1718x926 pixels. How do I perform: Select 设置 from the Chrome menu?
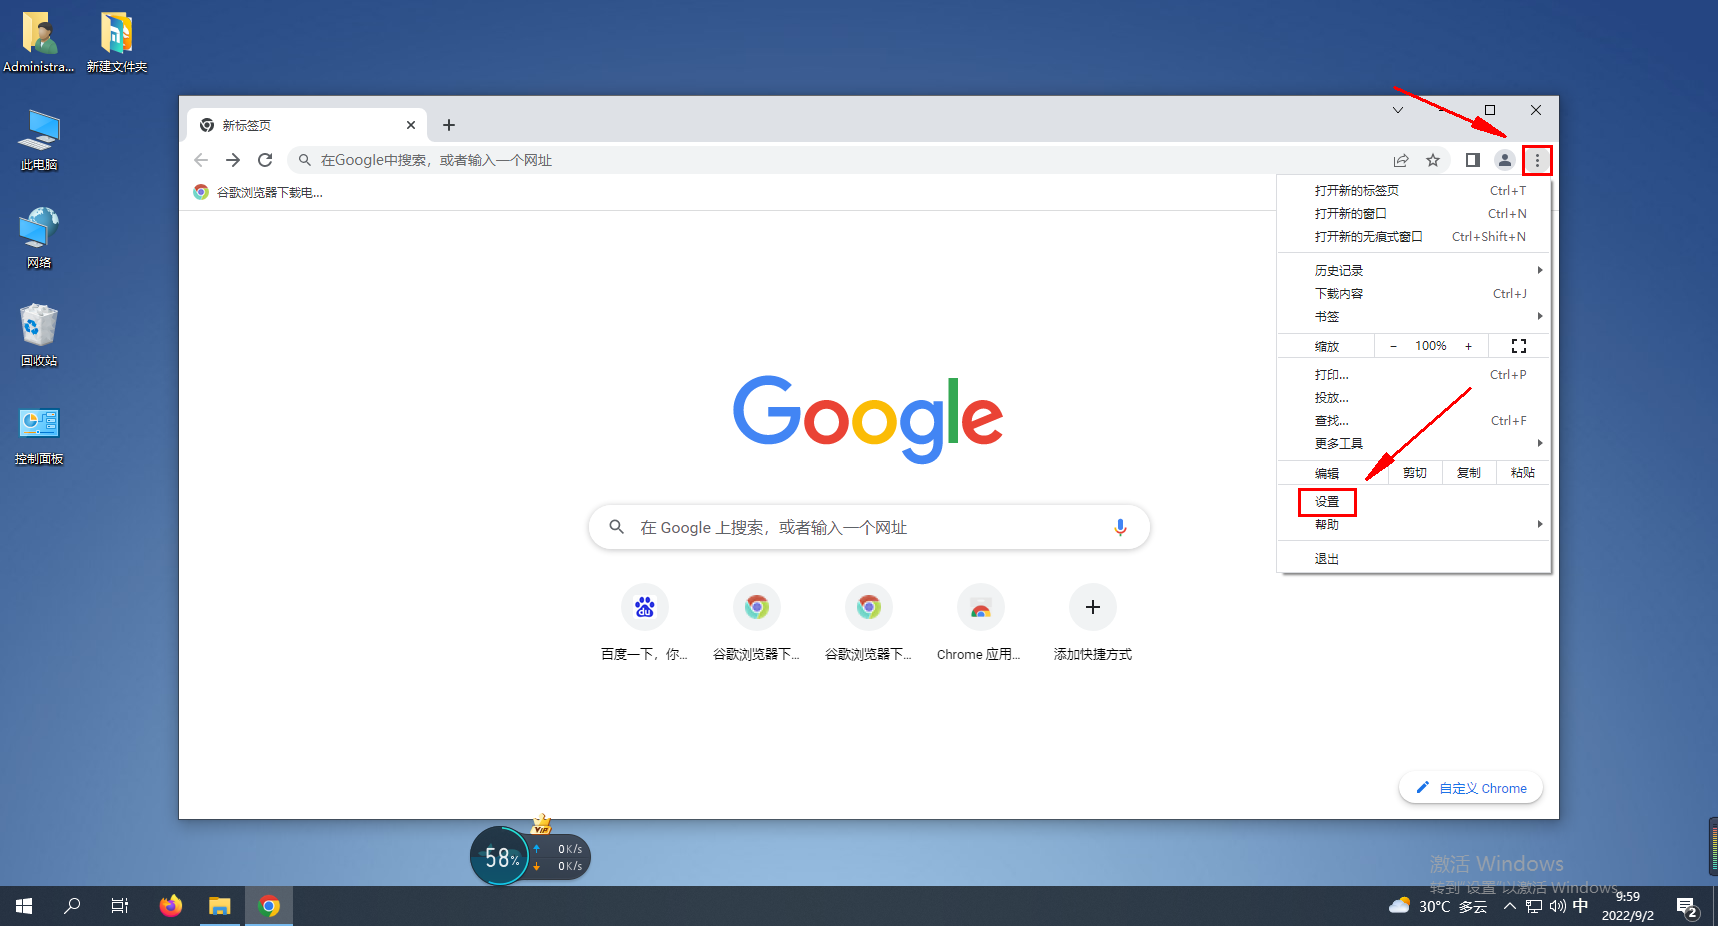pos(1327,501)
